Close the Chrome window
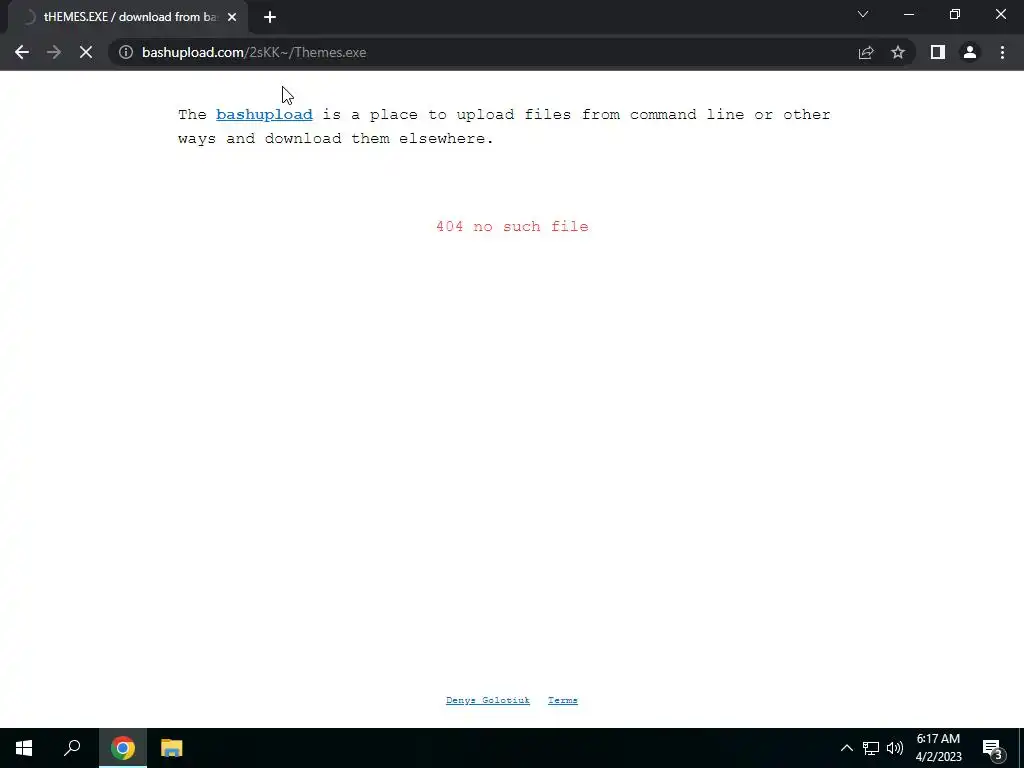This screenshot has height=768, width=1024. click(x=1000, y=14)
